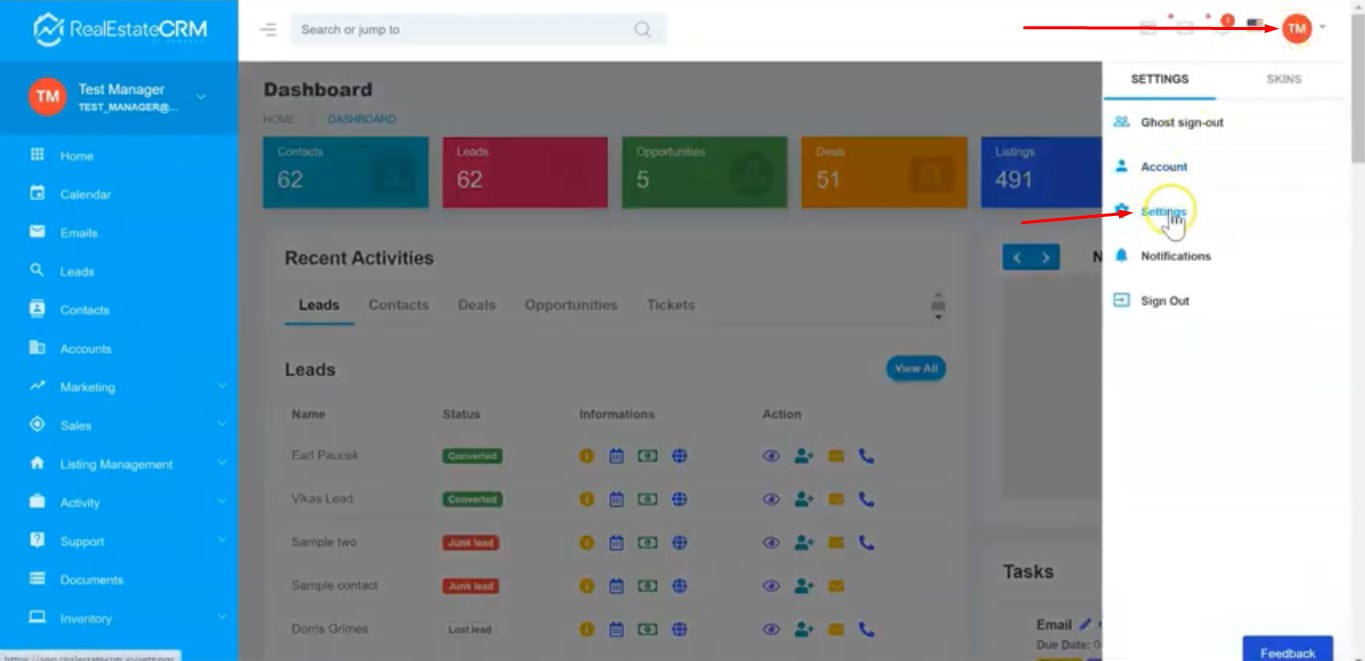Screen dimensions: 1365x661
Task: Click the globe icon for Sample contact
Action: 679,586
